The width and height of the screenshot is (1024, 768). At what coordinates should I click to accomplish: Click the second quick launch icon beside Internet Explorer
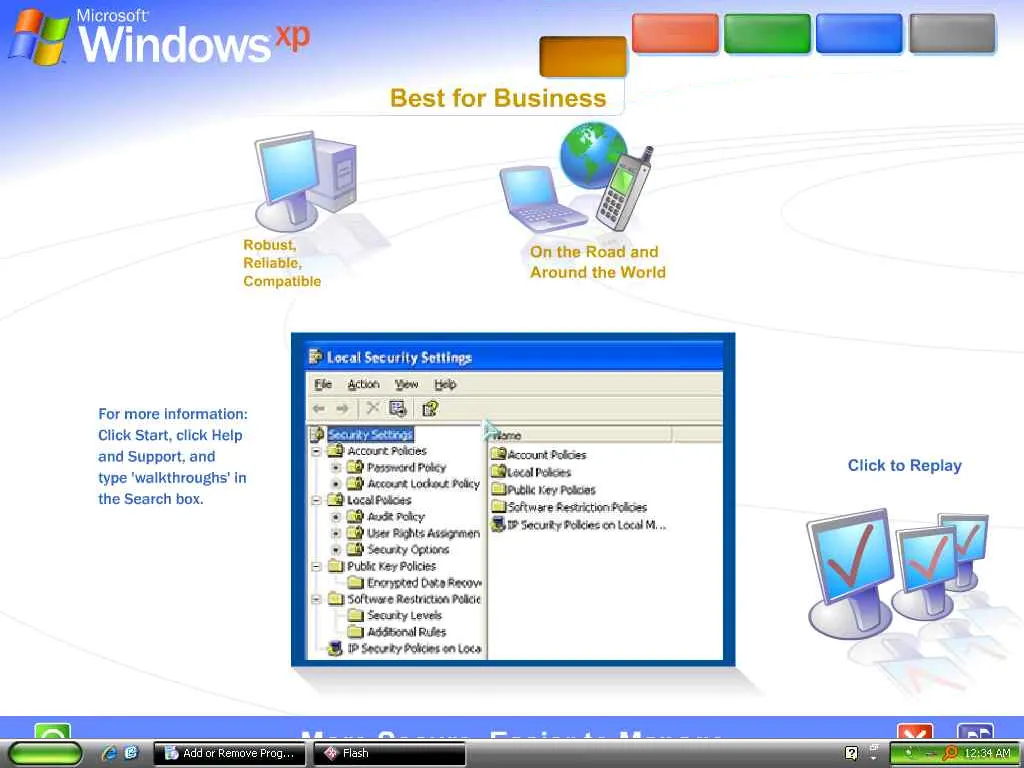tap(131, 753)
